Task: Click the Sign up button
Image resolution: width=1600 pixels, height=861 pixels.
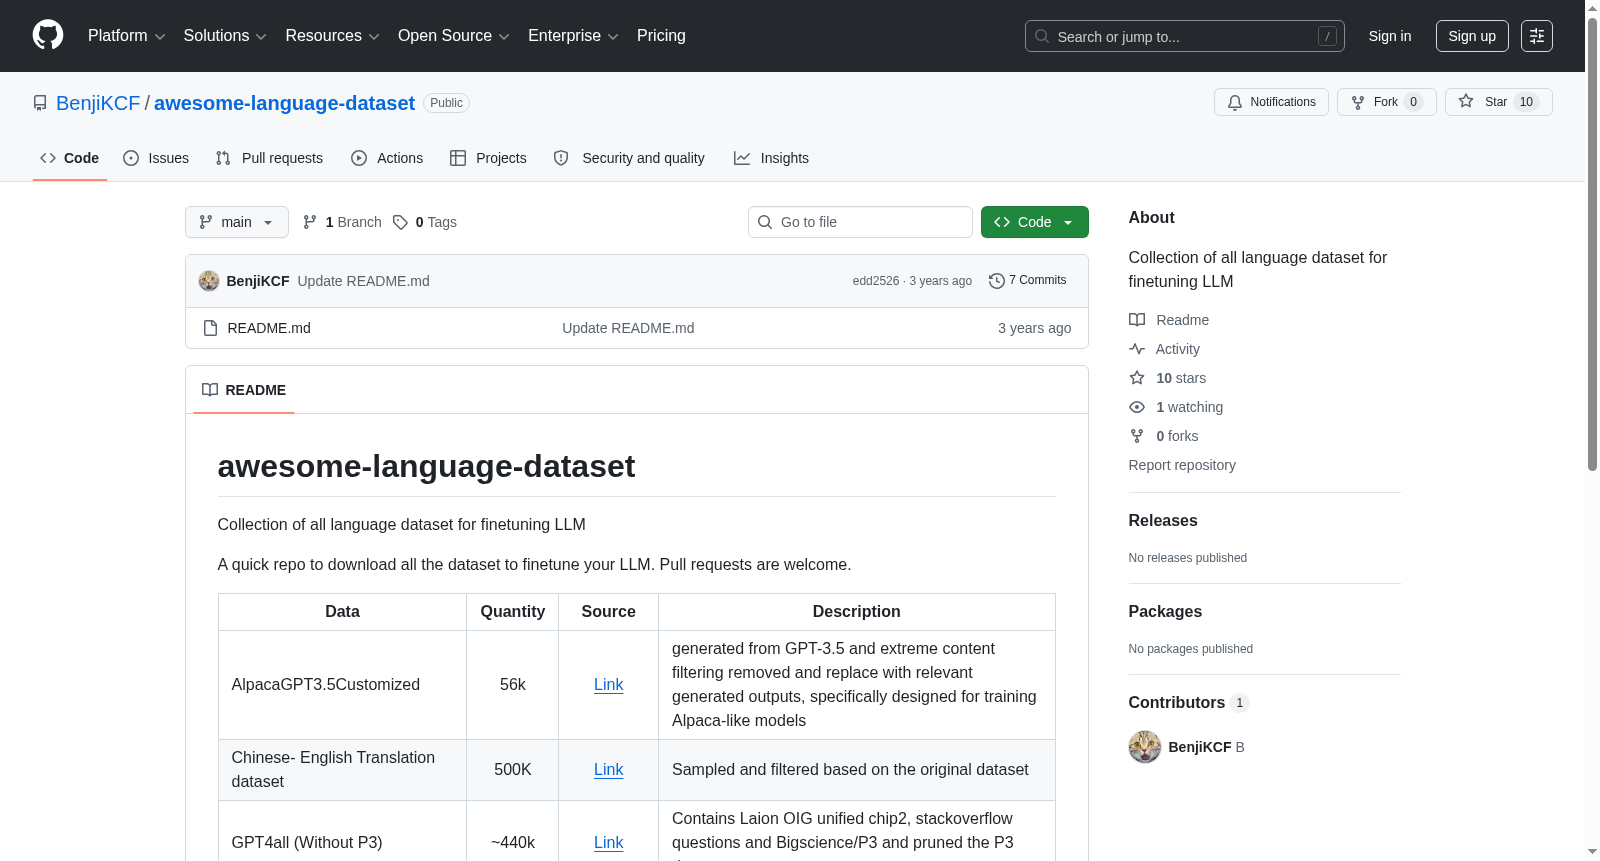Action: click(x=1472, y=36)
